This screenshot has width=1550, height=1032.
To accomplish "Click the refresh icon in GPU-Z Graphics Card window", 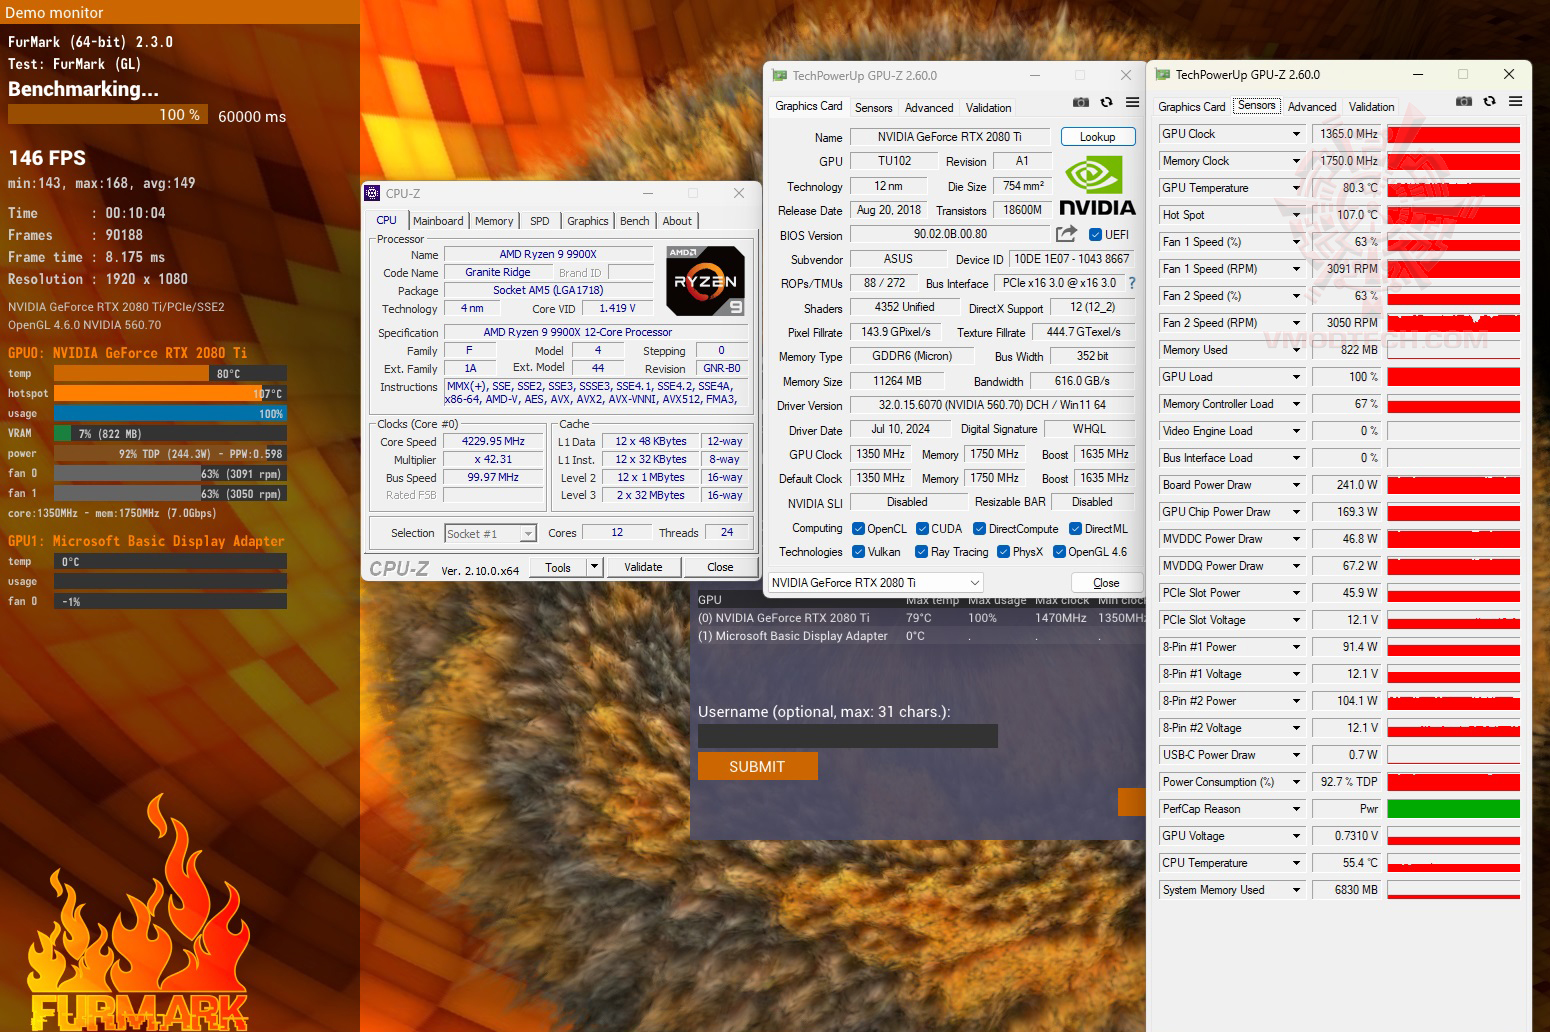I will pos(1107,103).
